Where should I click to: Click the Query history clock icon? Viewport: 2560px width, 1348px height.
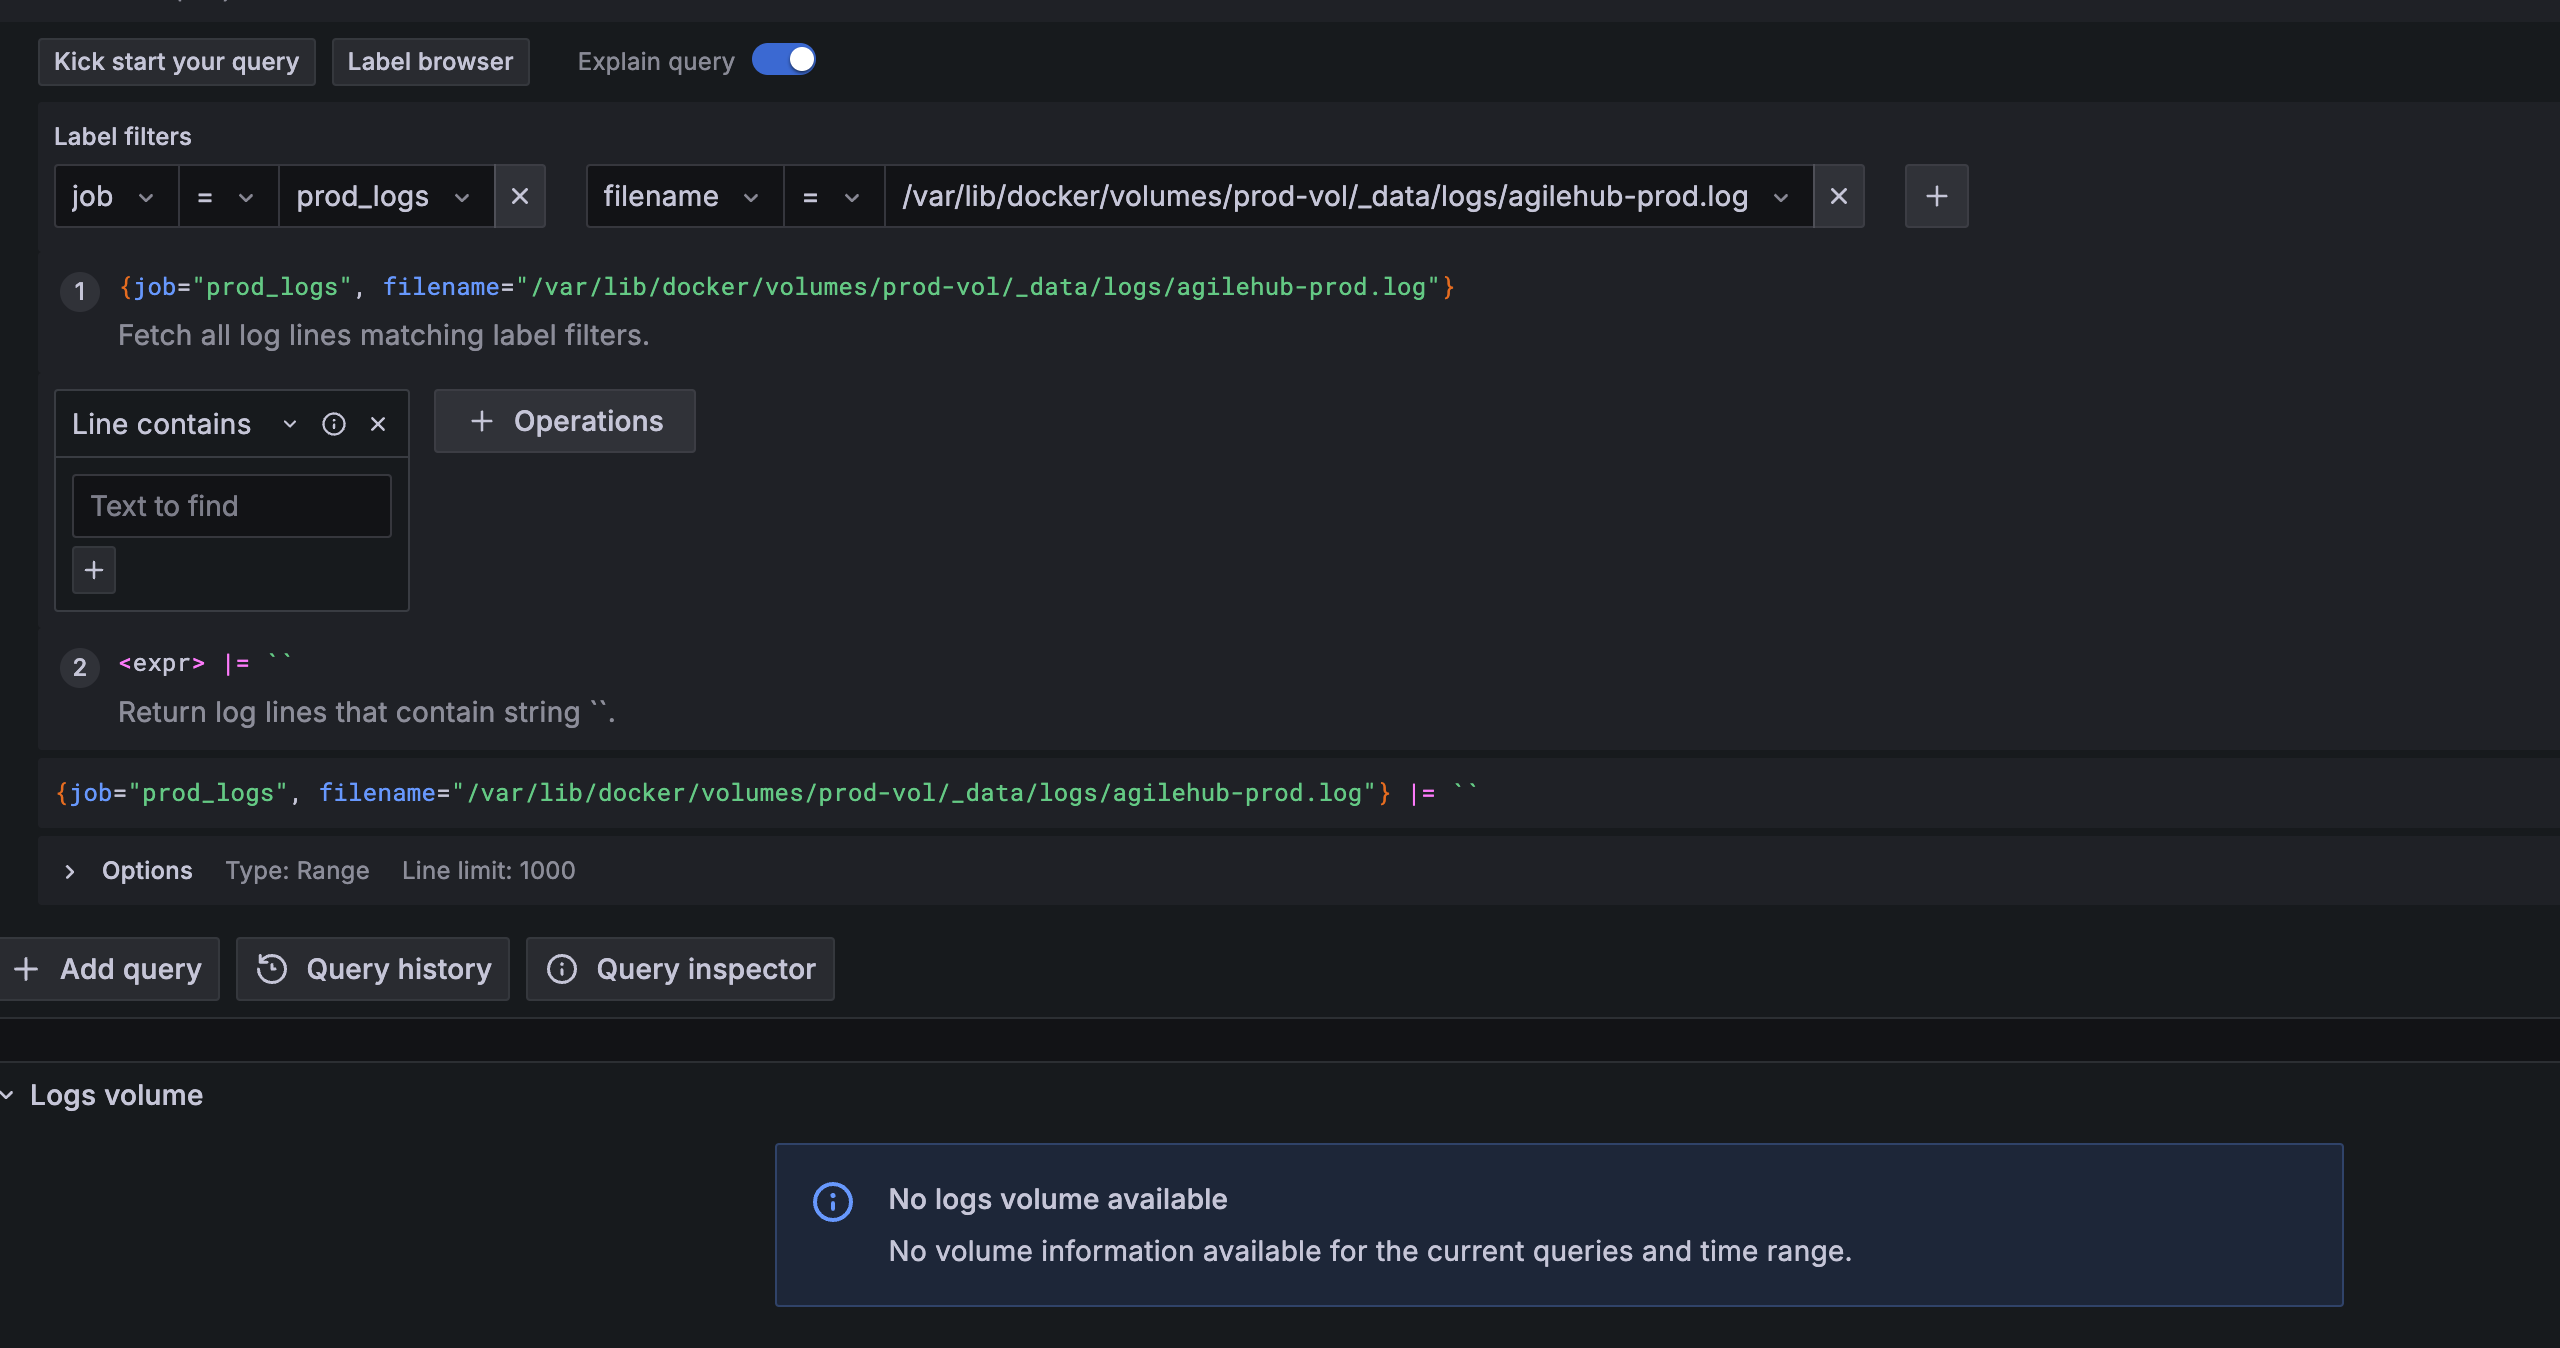coord(272,969)
